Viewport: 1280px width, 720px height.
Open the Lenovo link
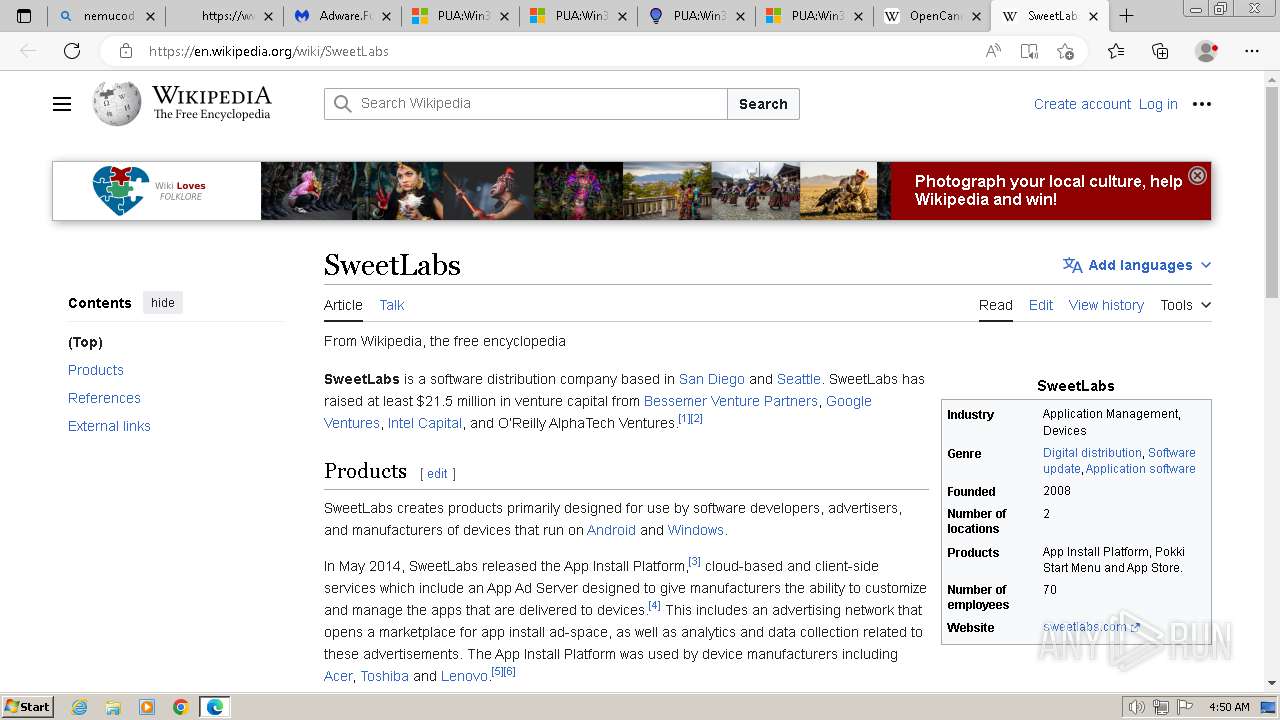coord(464,676)
